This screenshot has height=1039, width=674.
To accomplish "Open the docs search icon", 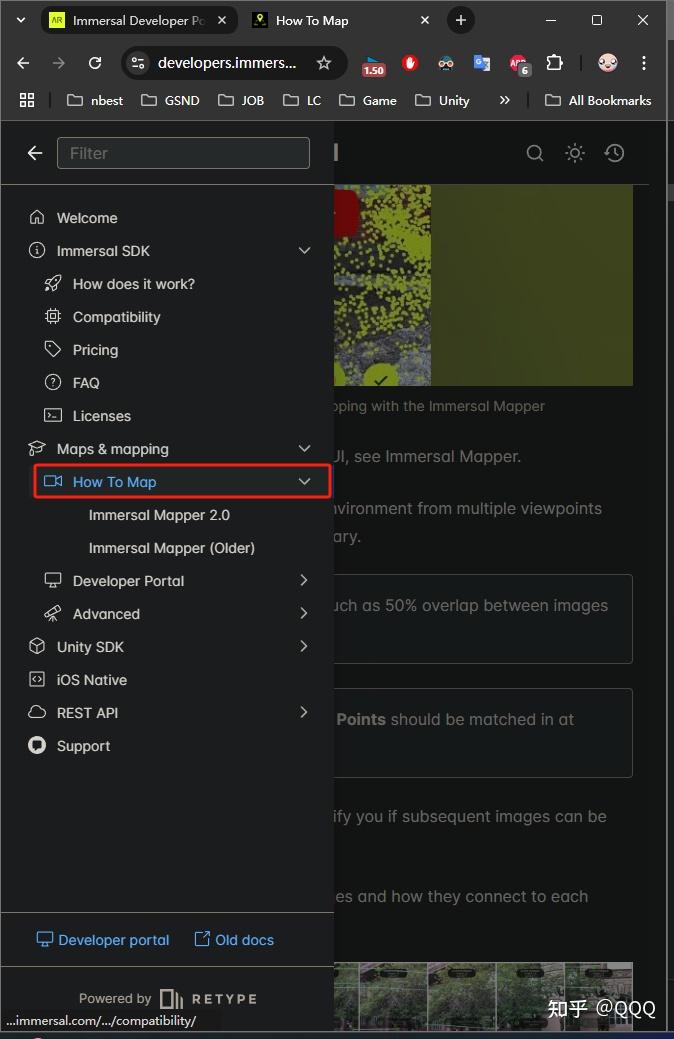I will (x=535, y=153).
